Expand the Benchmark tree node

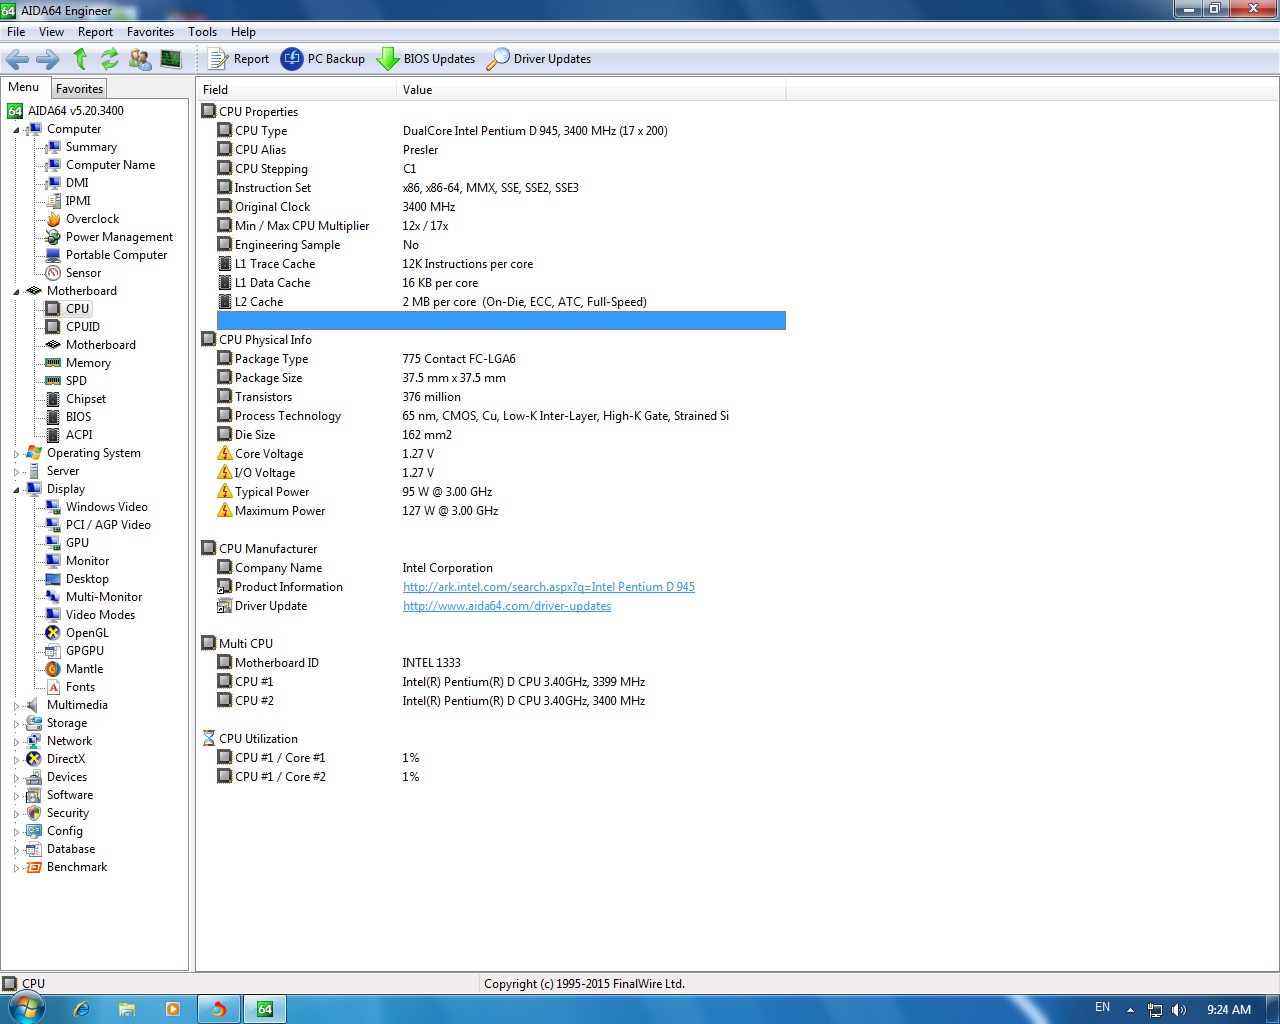(16, 868)
